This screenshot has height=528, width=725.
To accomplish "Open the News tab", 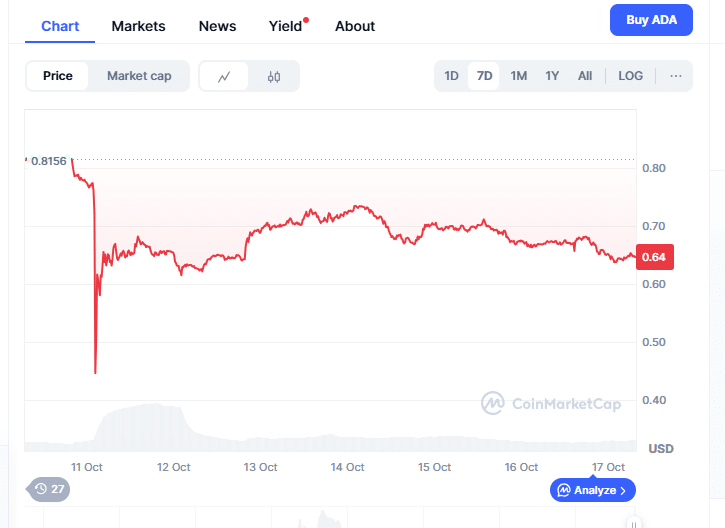I will 217,26.
